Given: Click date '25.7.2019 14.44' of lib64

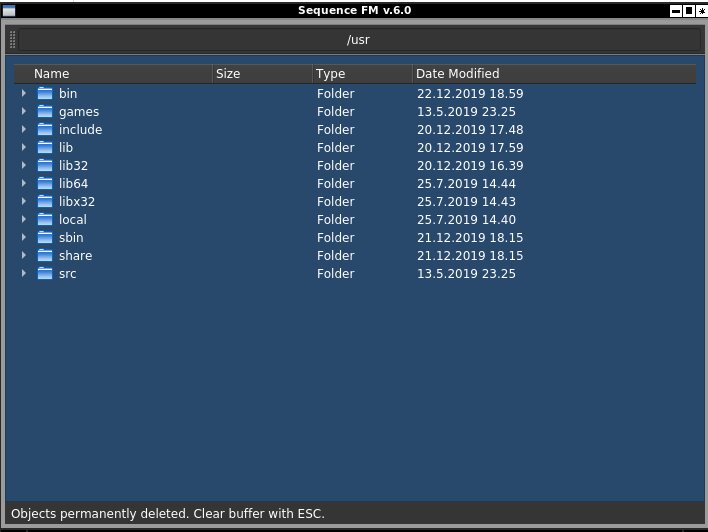Looking at the screenshot, I should point(466,184).
